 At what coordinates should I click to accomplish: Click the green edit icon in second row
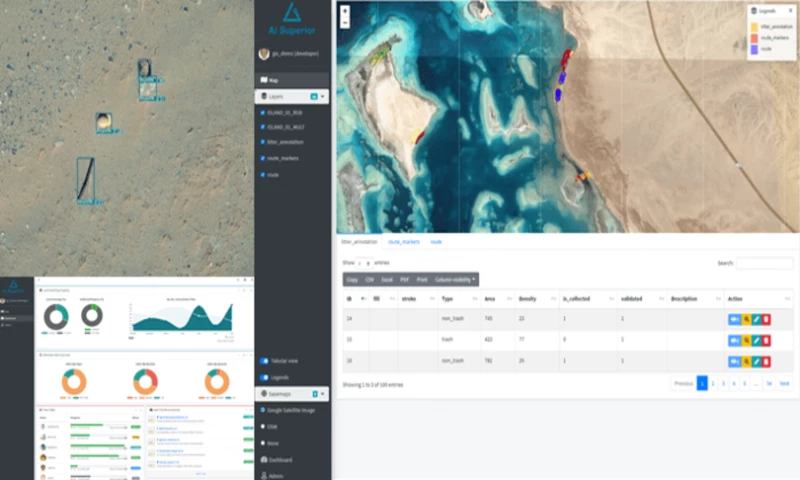point(756,340)
